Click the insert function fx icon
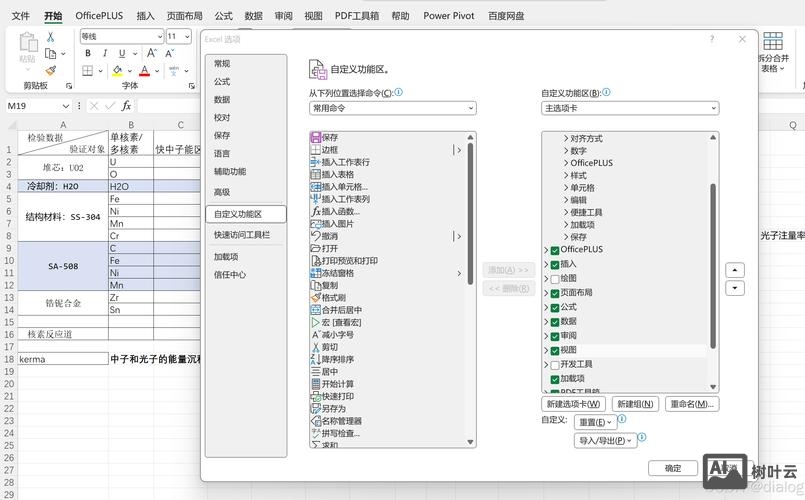 (126, 106)
